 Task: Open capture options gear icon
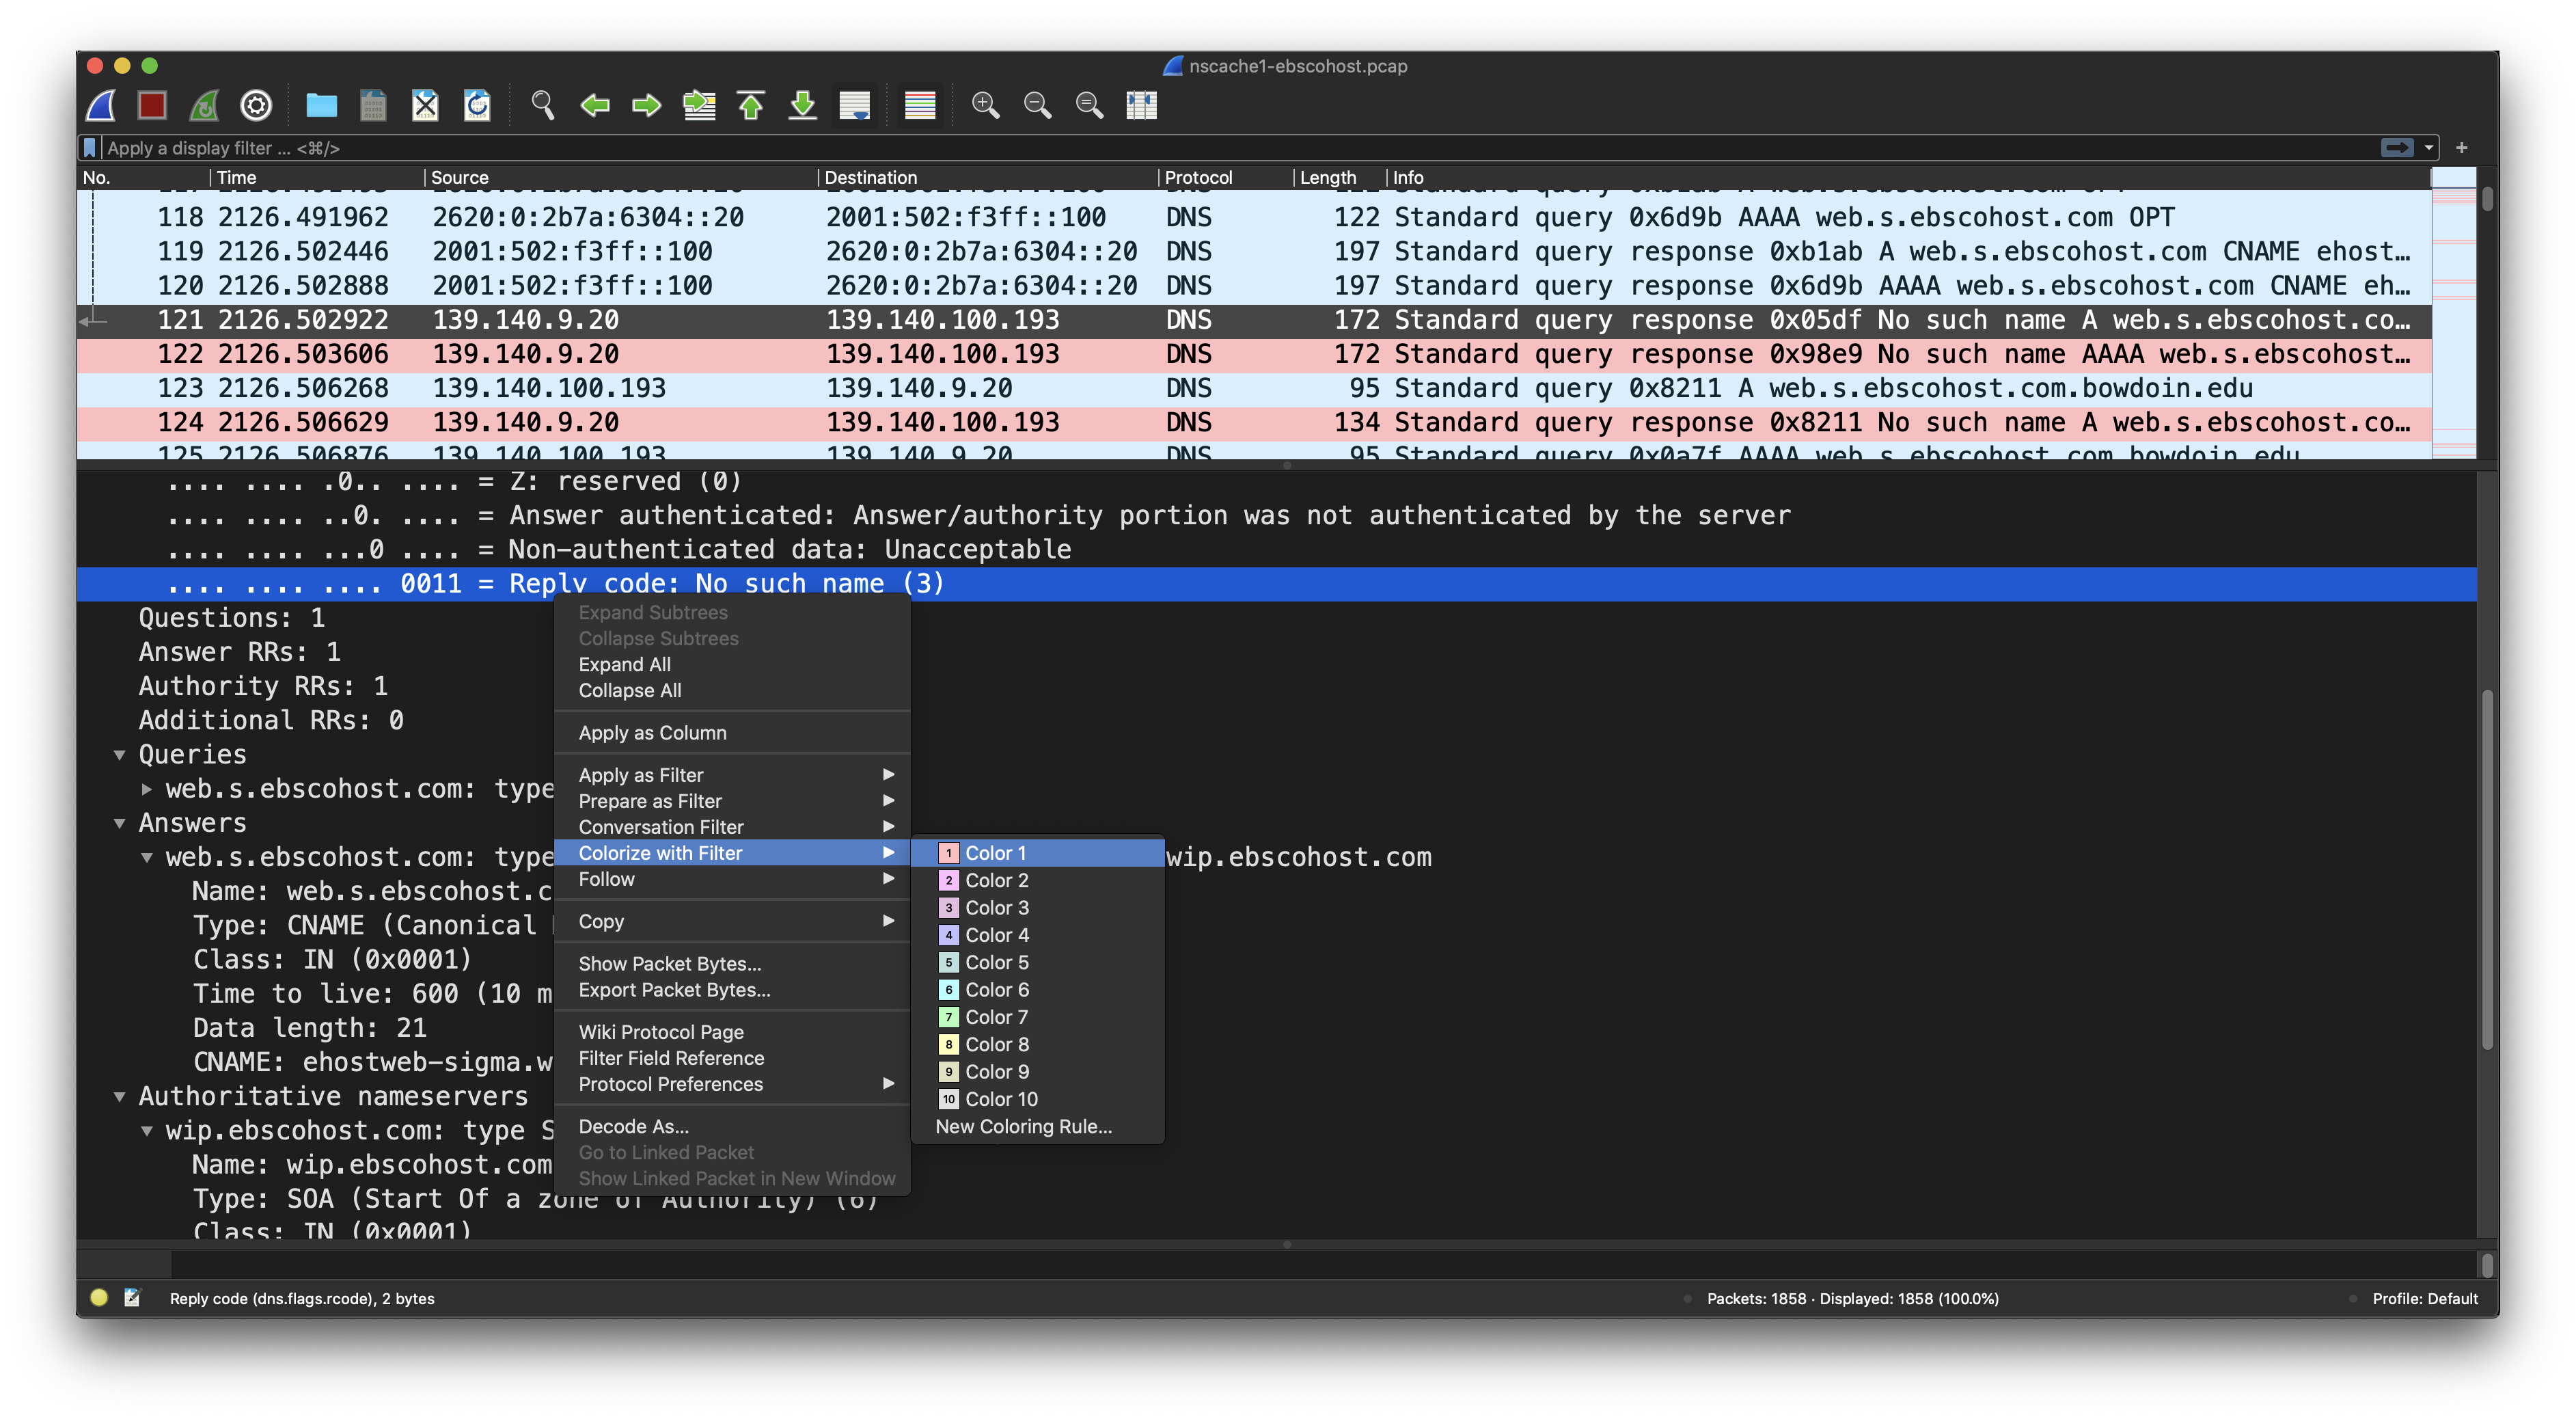256,105
